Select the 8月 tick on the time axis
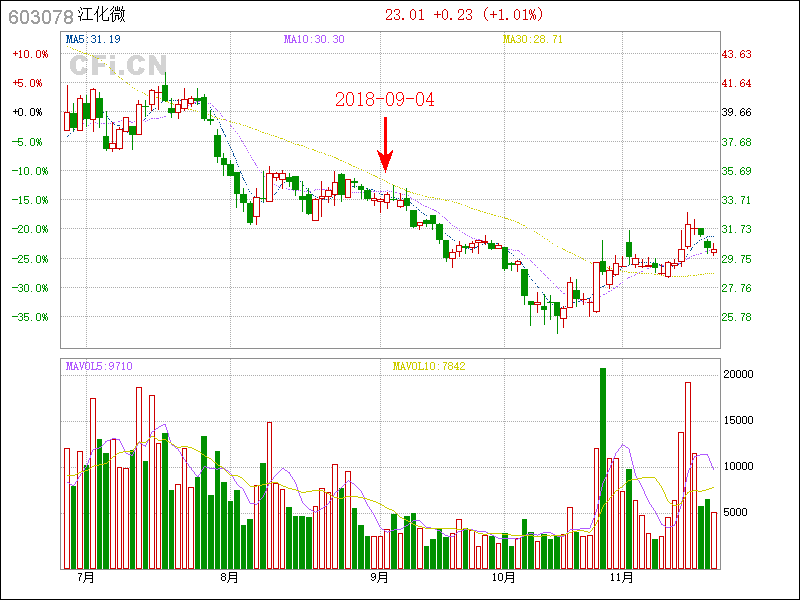Image resolution: width=800 pixels, height=600 pixels. 229,577
